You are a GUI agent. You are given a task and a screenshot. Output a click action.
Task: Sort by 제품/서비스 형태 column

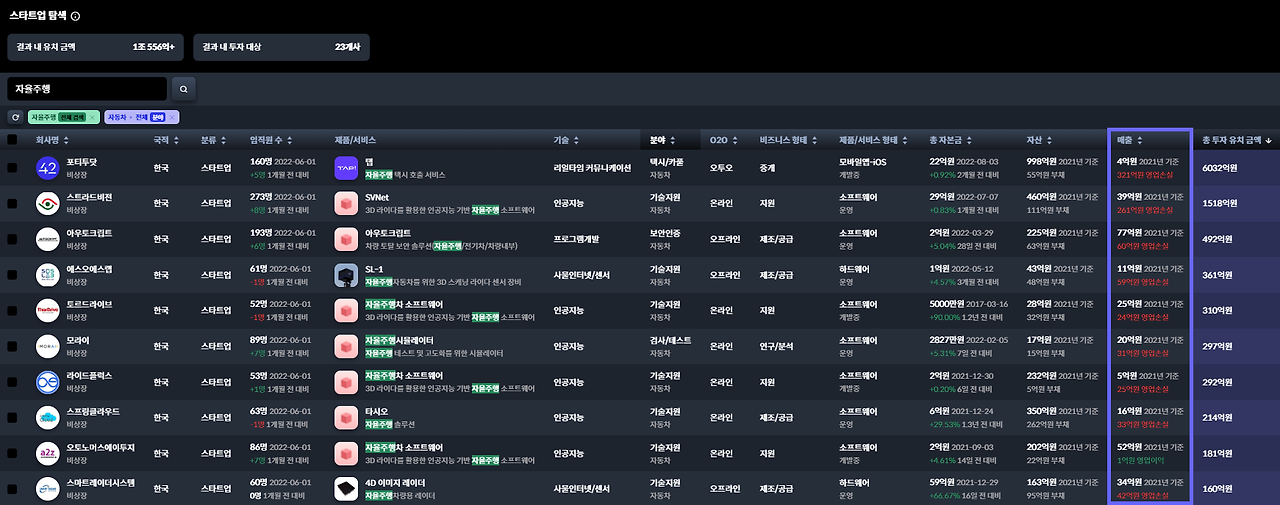click(873, 140)
